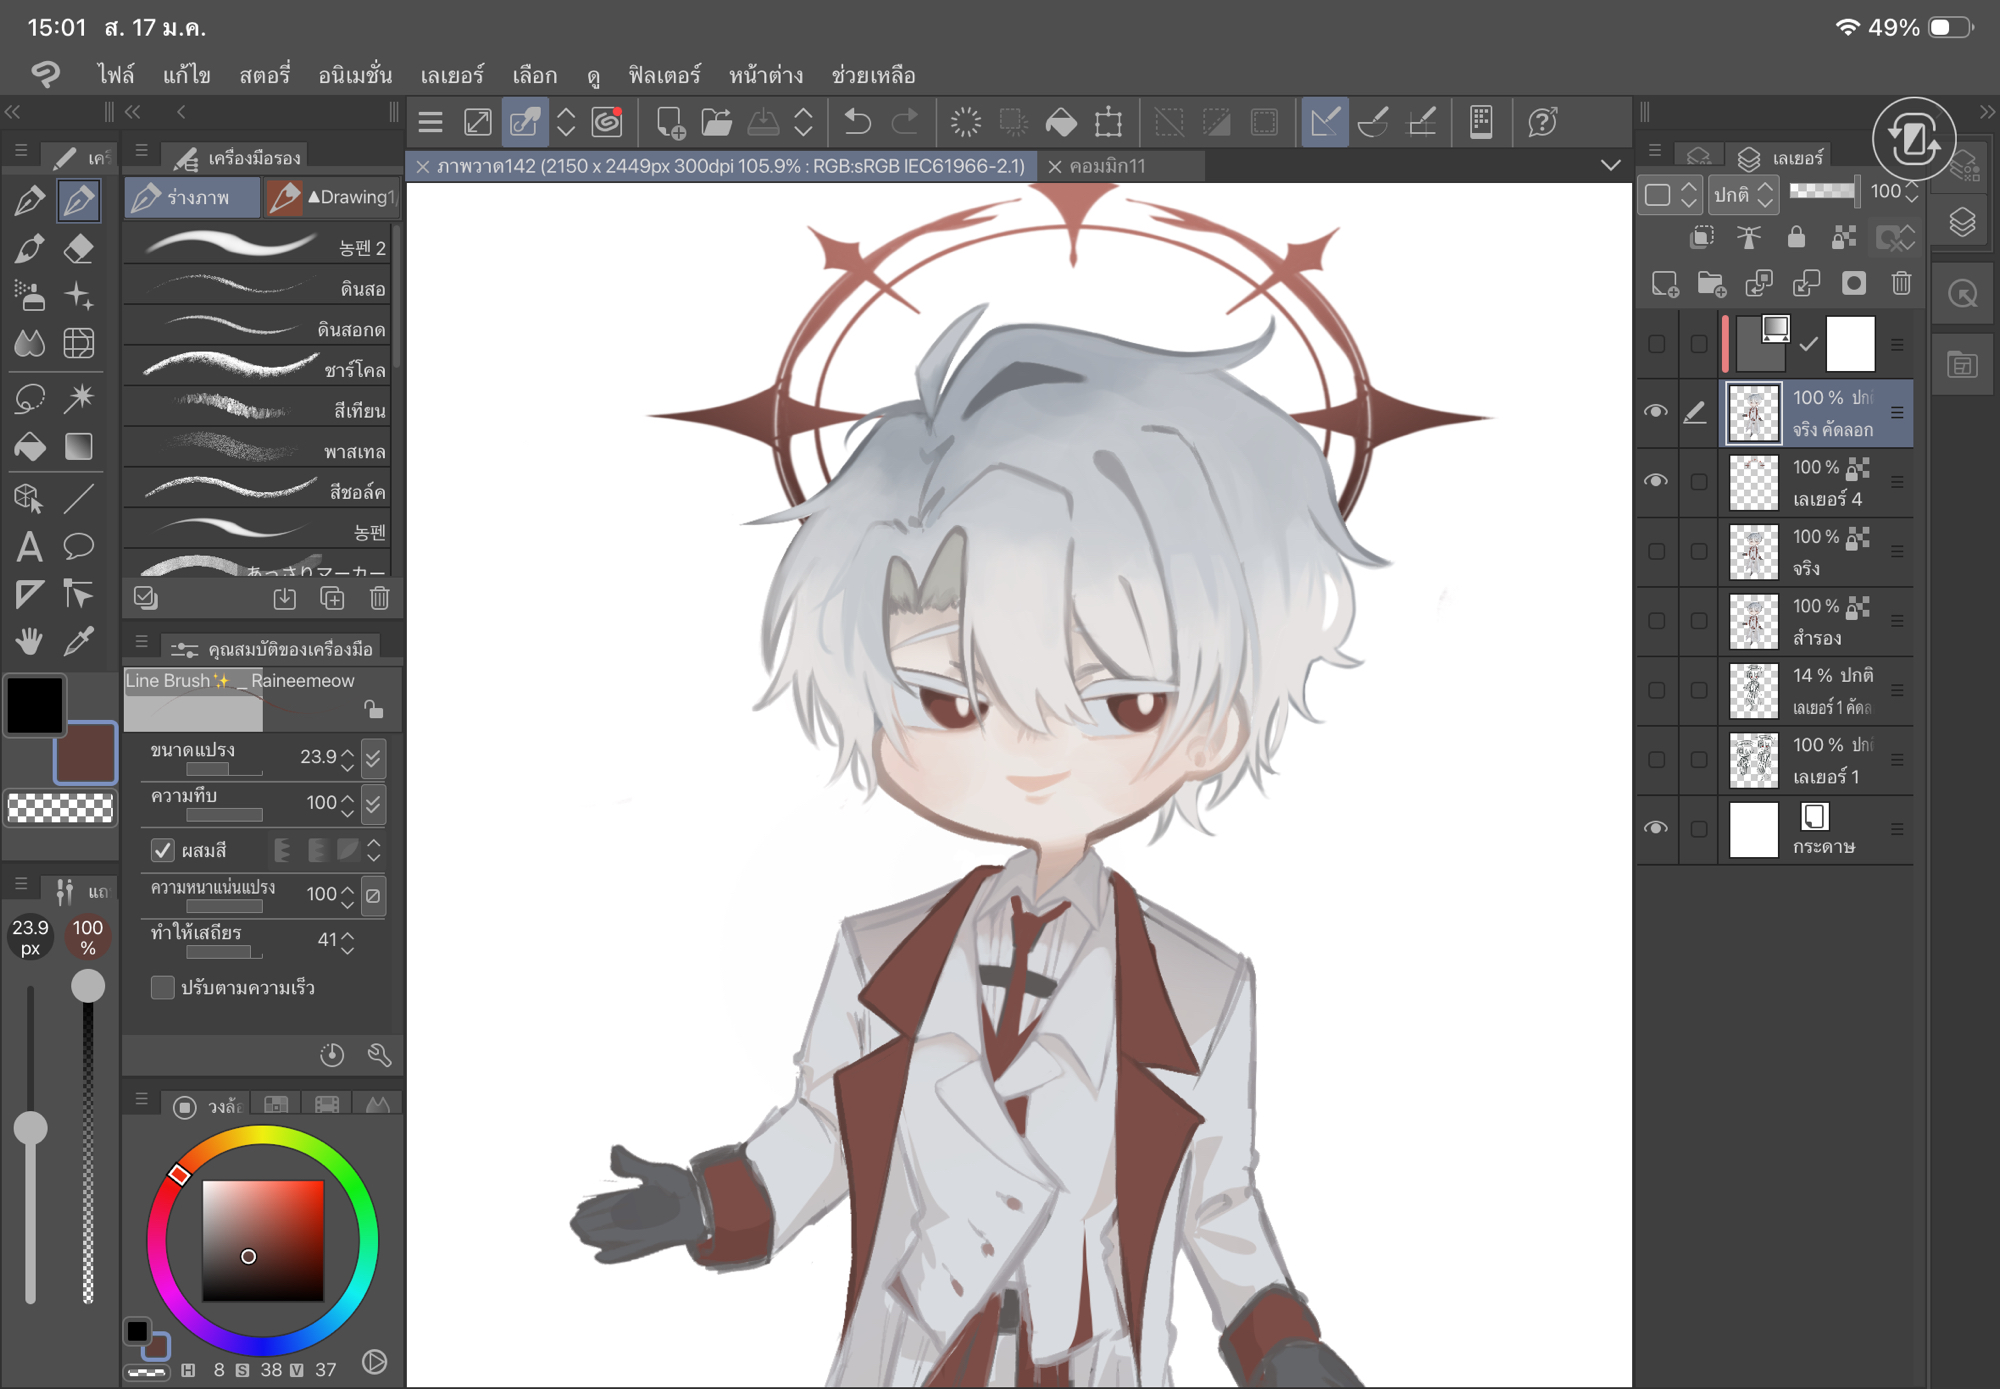Screen dimensions: 2000x1389
Task: Select the Hand move tool
Action: click(29, 641)
